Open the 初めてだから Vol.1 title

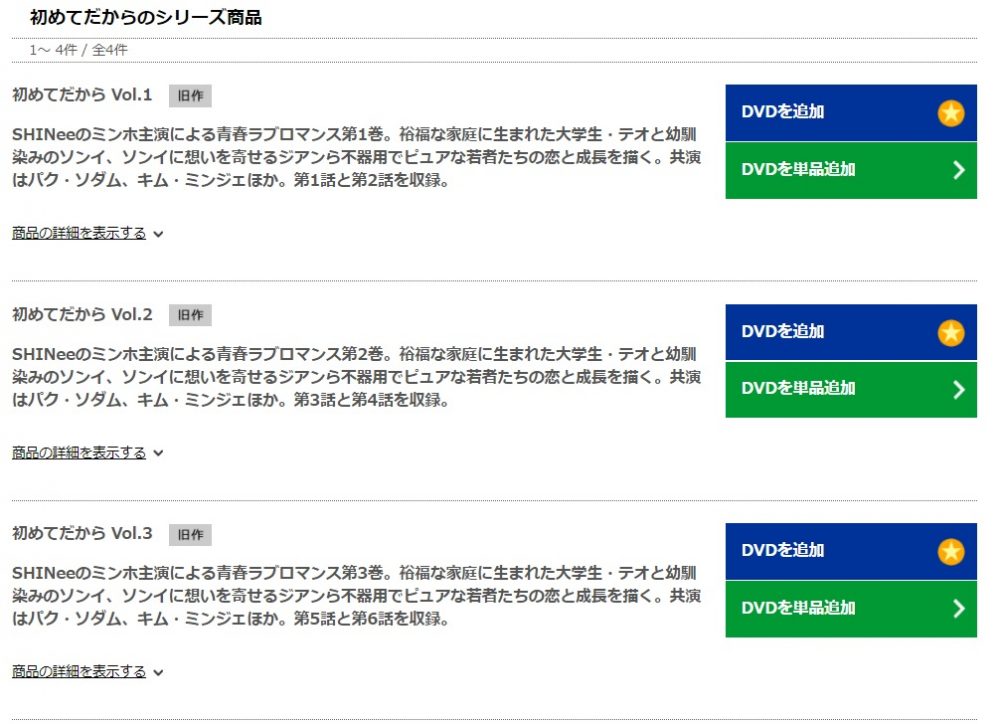(x=82, y=95)
